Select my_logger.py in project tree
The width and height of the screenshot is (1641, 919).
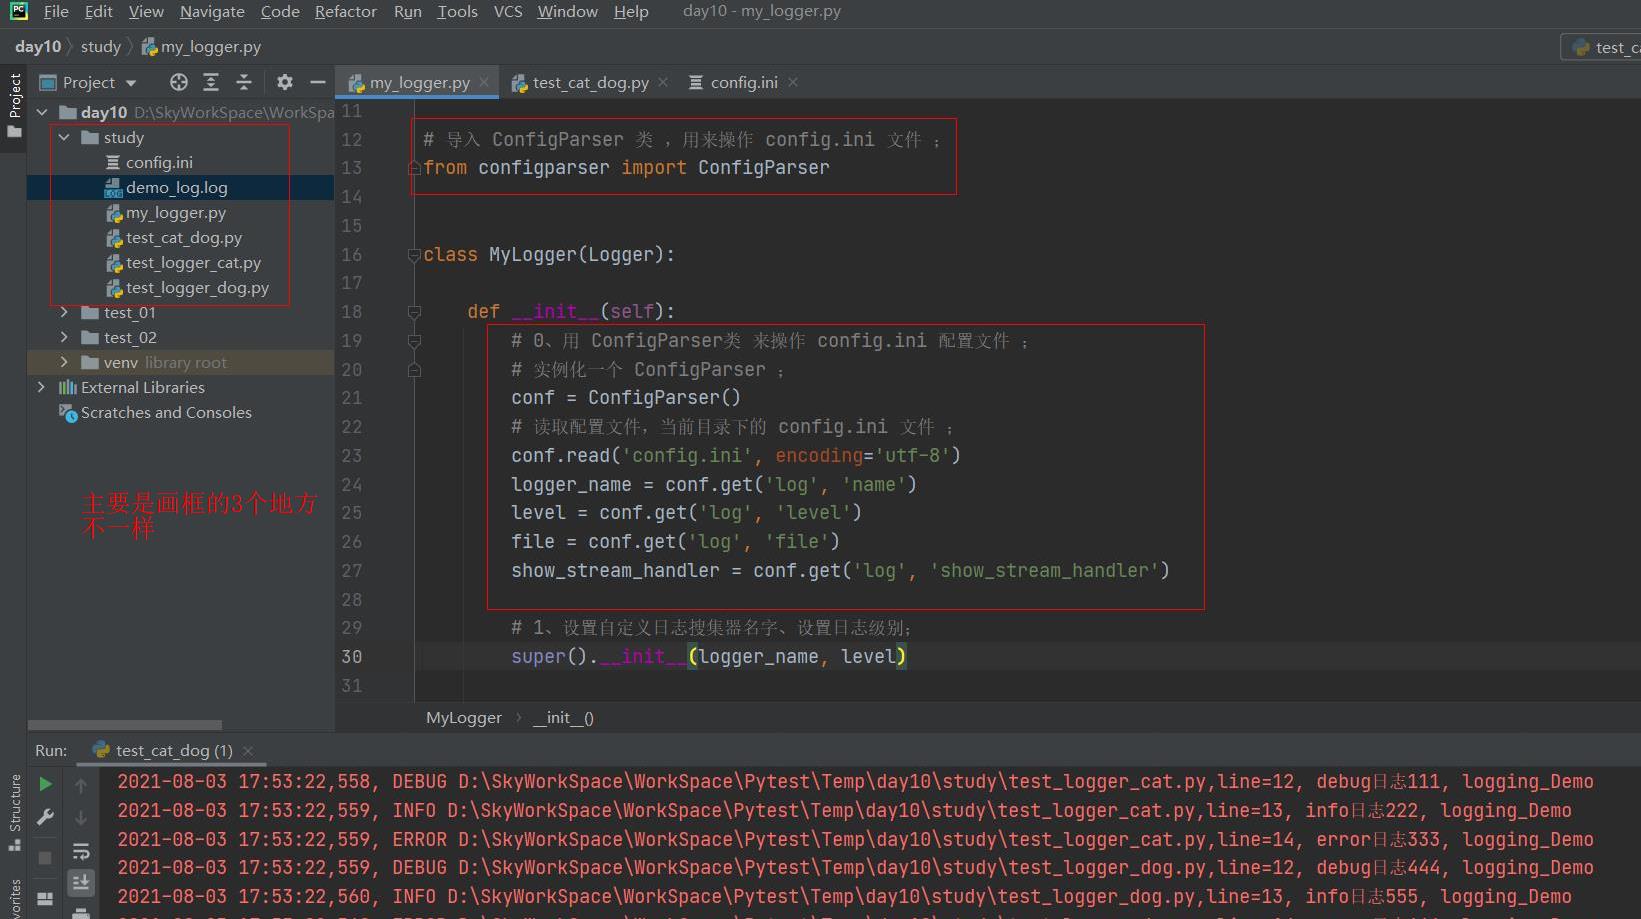166,212
